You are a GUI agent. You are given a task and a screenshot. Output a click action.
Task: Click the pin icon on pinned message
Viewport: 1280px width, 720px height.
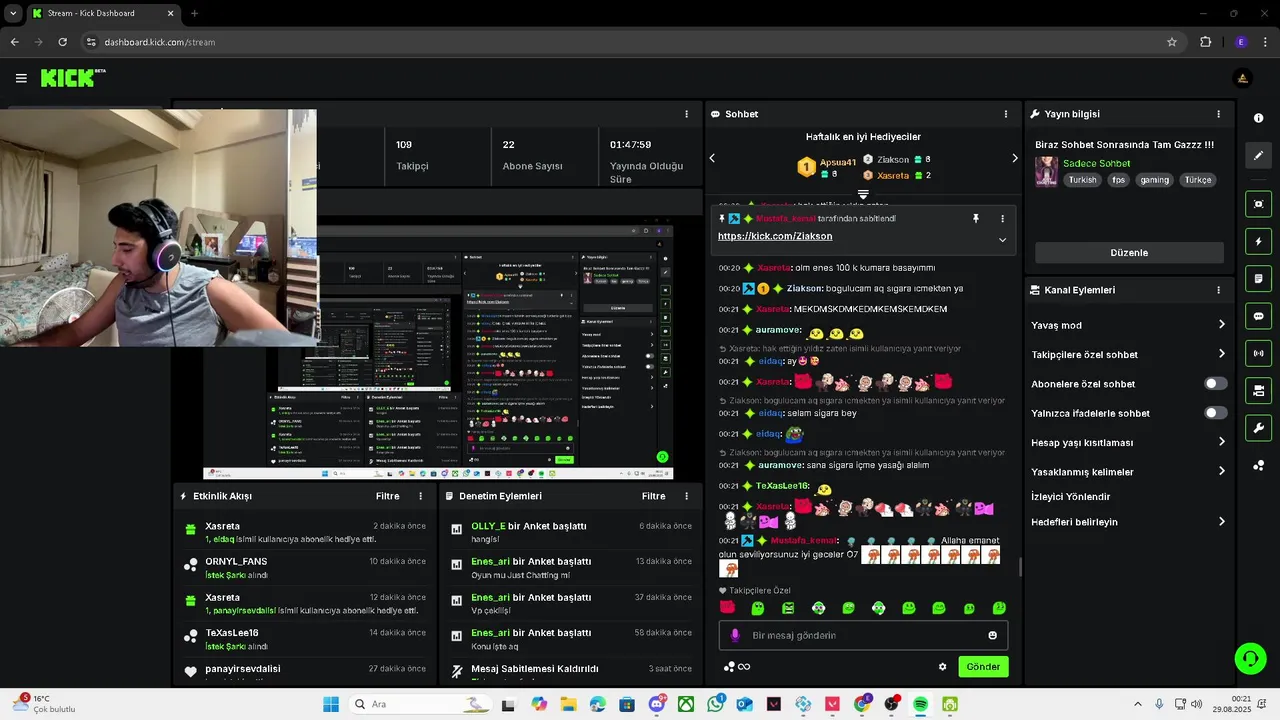pos(976,218)
